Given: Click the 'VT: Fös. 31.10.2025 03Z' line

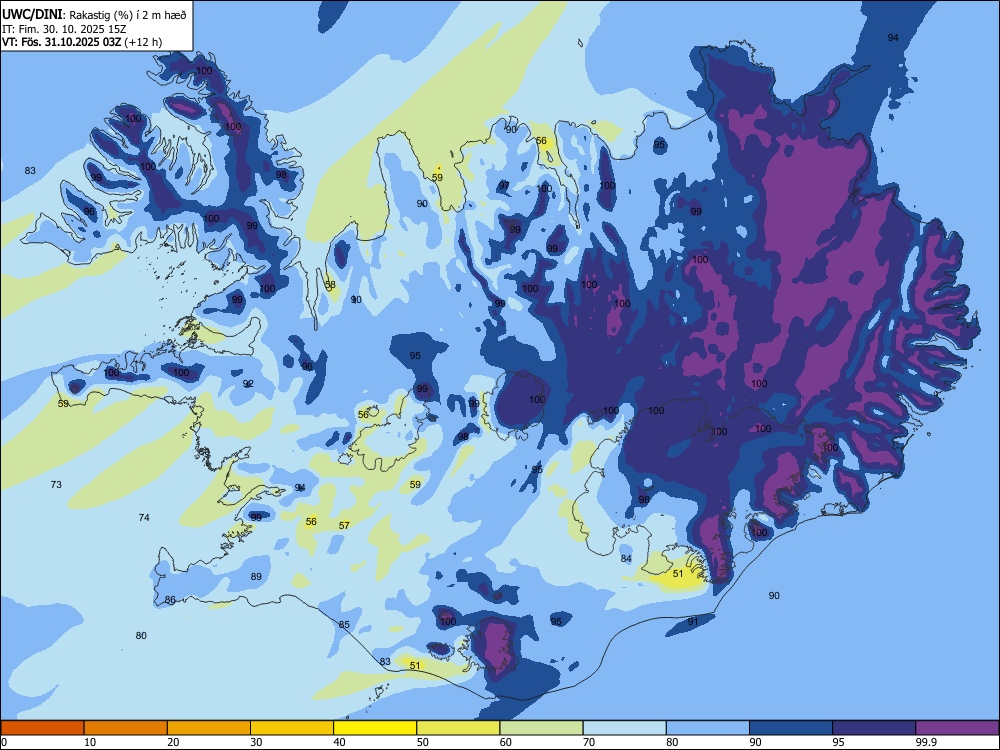Looking at the screenshot, I should point(61,42).
